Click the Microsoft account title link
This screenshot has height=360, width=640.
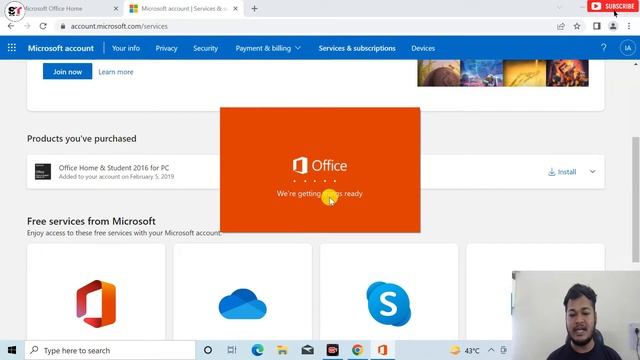click(x=61, y=48)
